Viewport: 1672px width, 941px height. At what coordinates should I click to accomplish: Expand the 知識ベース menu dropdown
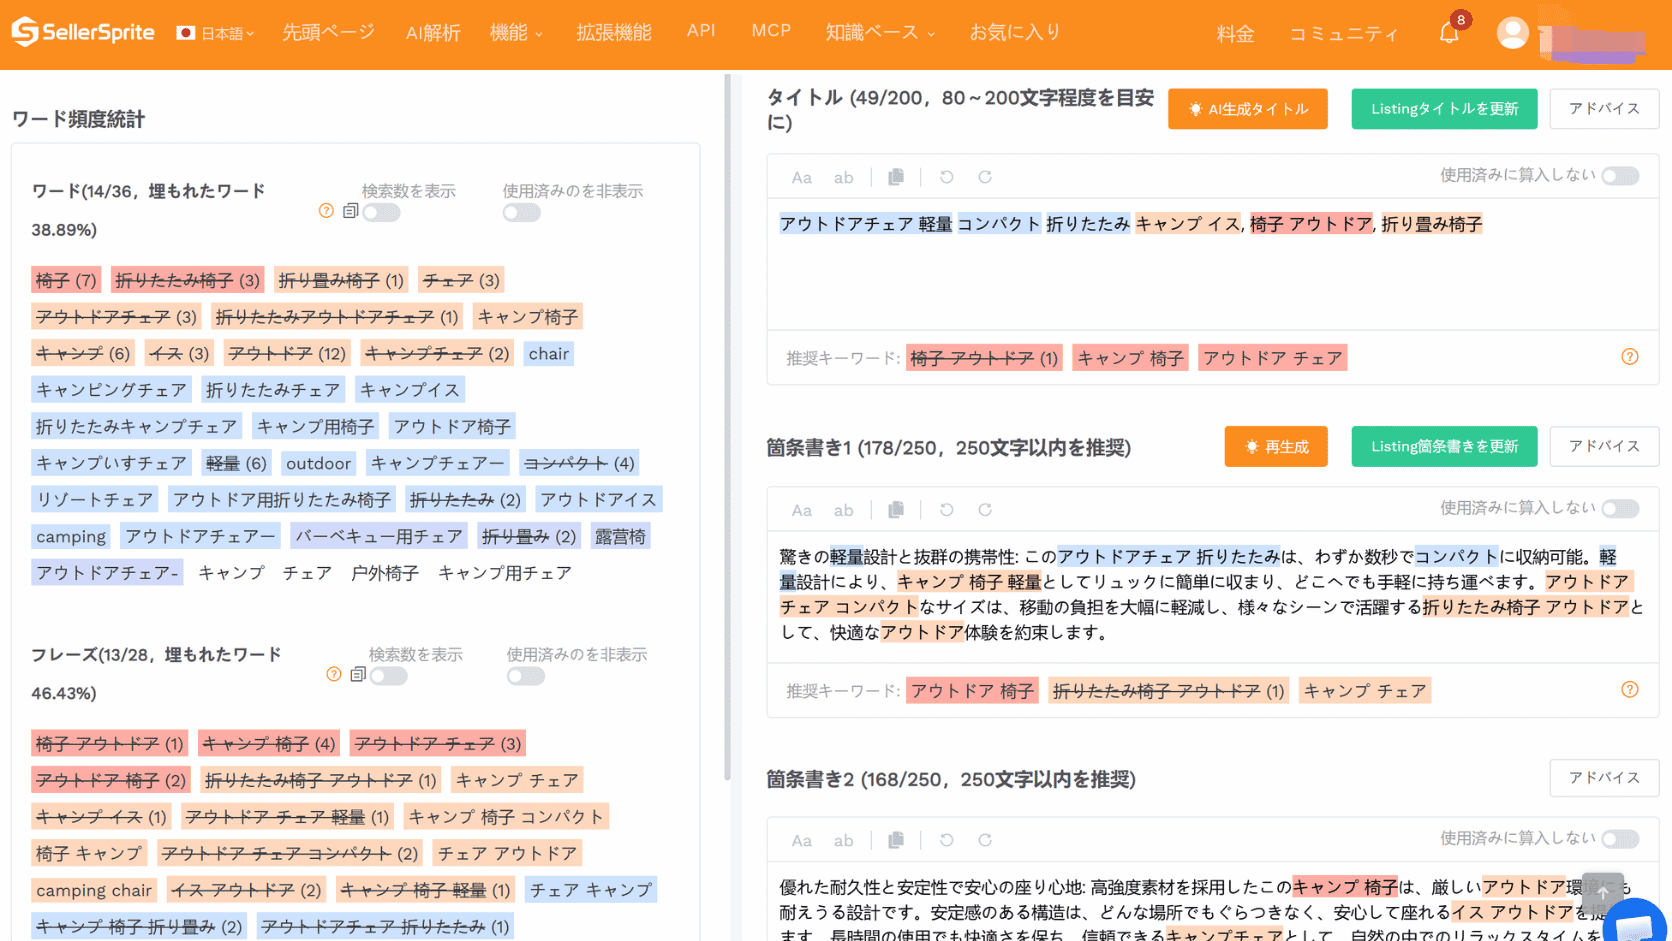(x=880, y=33)
